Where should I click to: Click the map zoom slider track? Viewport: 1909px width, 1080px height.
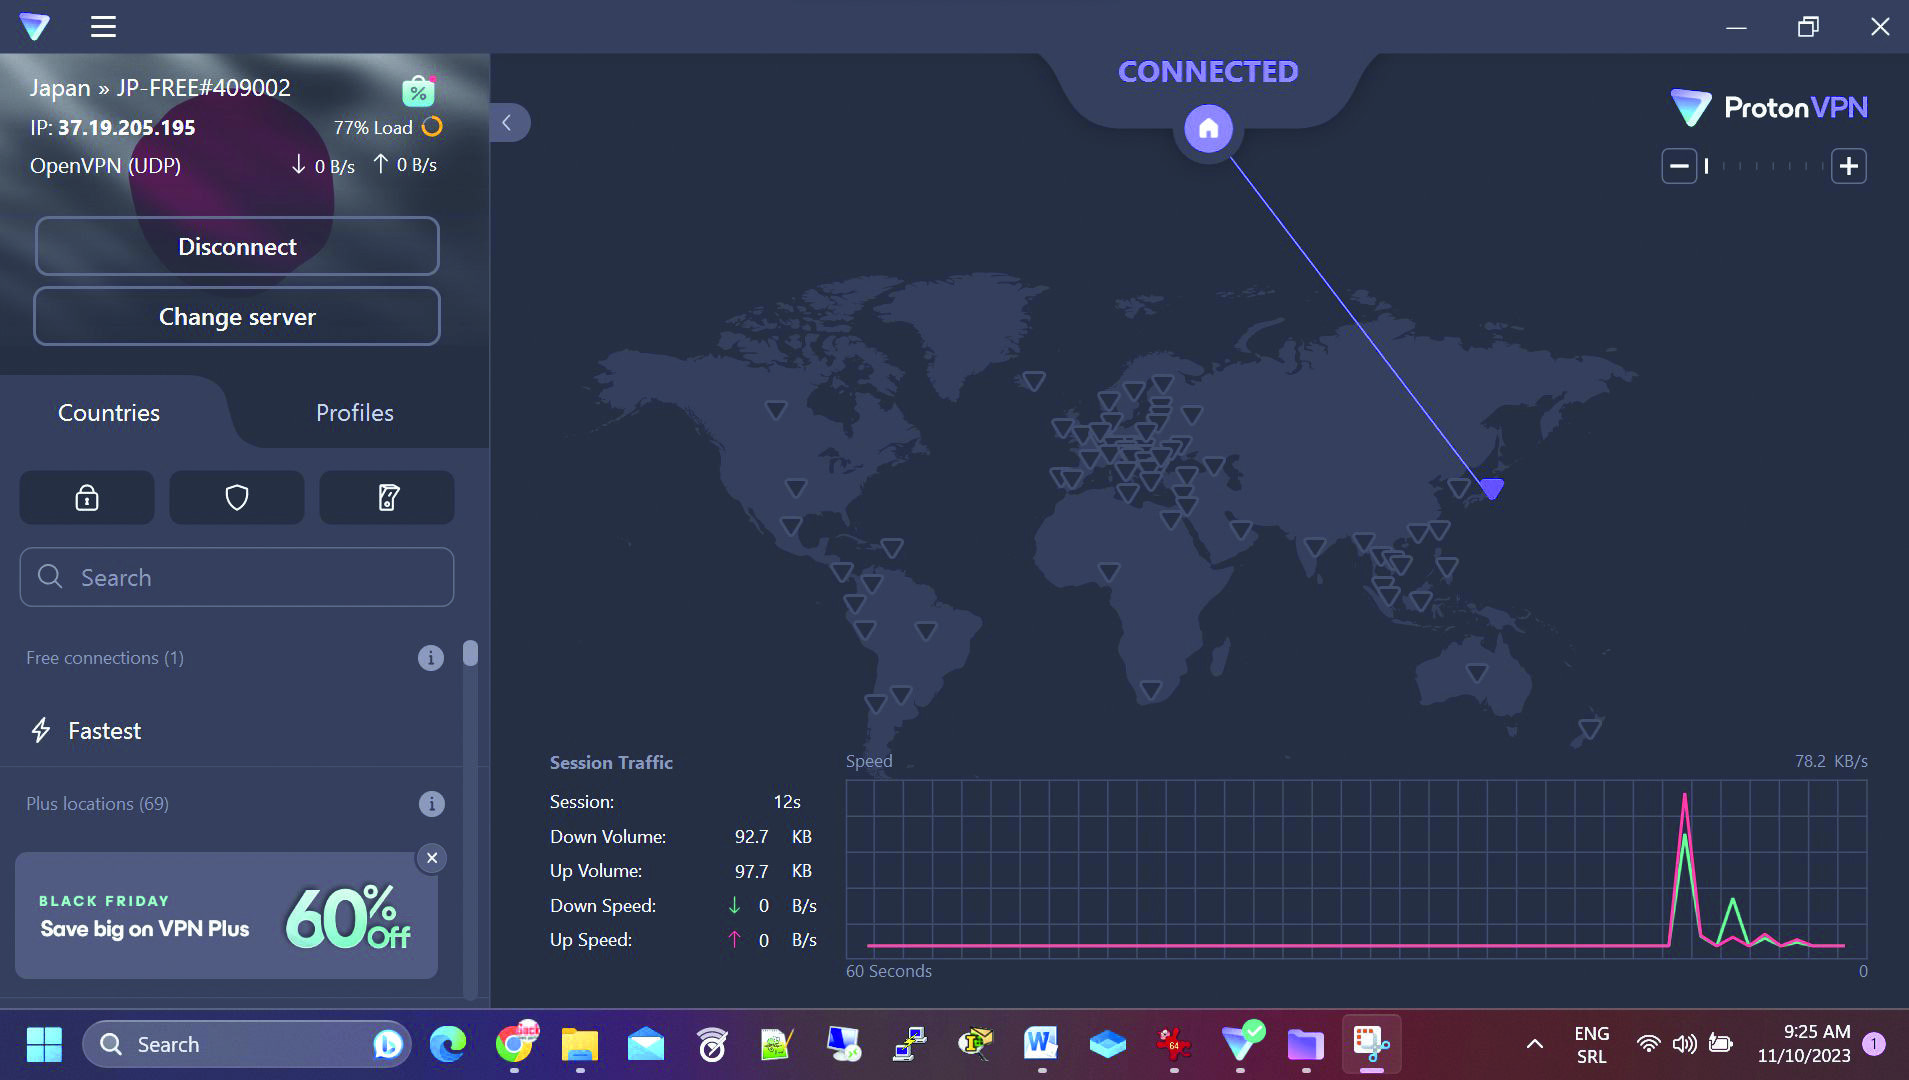pyautogui.click(x=1764, y=166)
